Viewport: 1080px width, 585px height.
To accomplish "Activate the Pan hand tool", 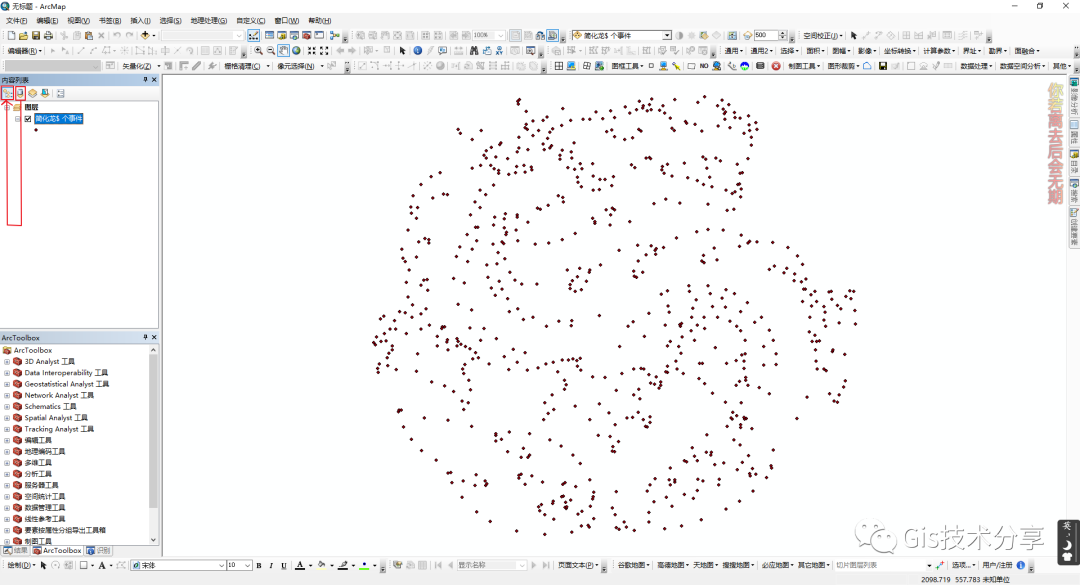I will [284, 50].
